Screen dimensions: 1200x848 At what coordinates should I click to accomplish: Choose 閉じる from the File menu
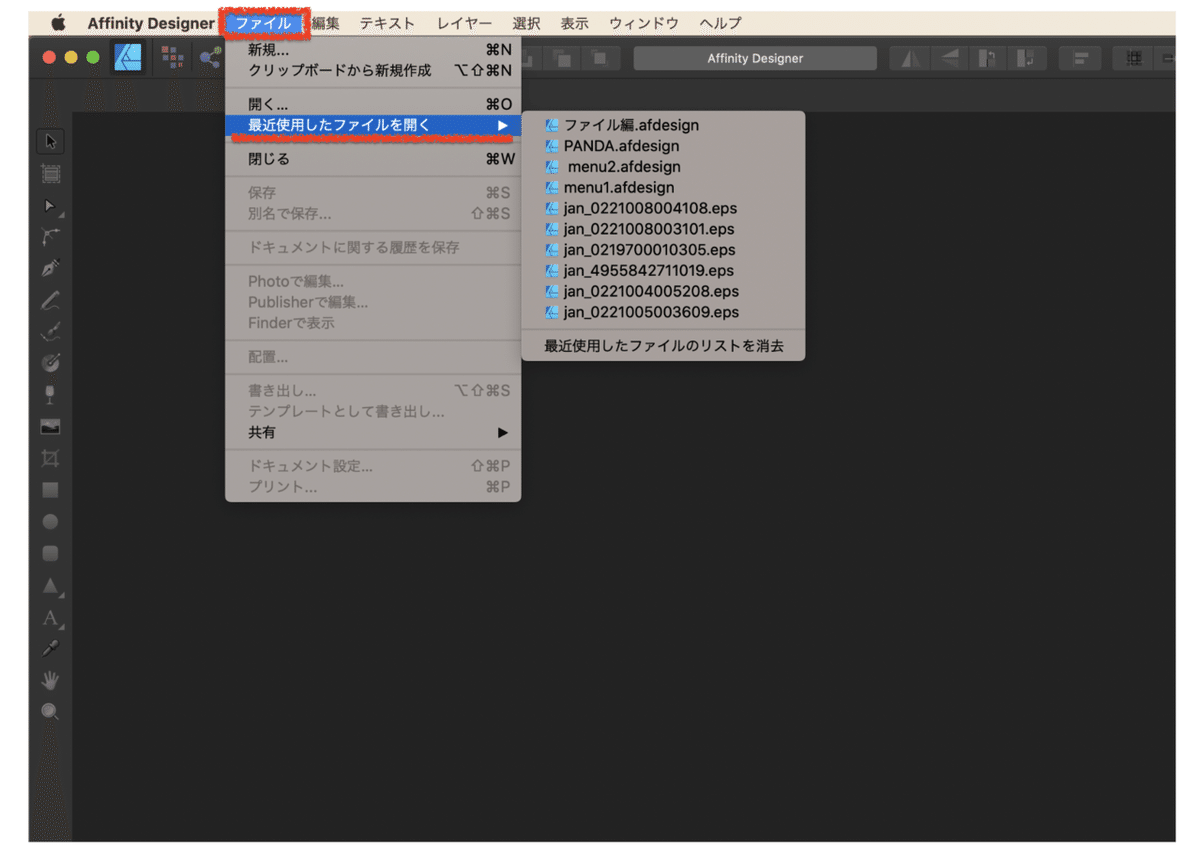pyautogui.click(x=373, y=159)
